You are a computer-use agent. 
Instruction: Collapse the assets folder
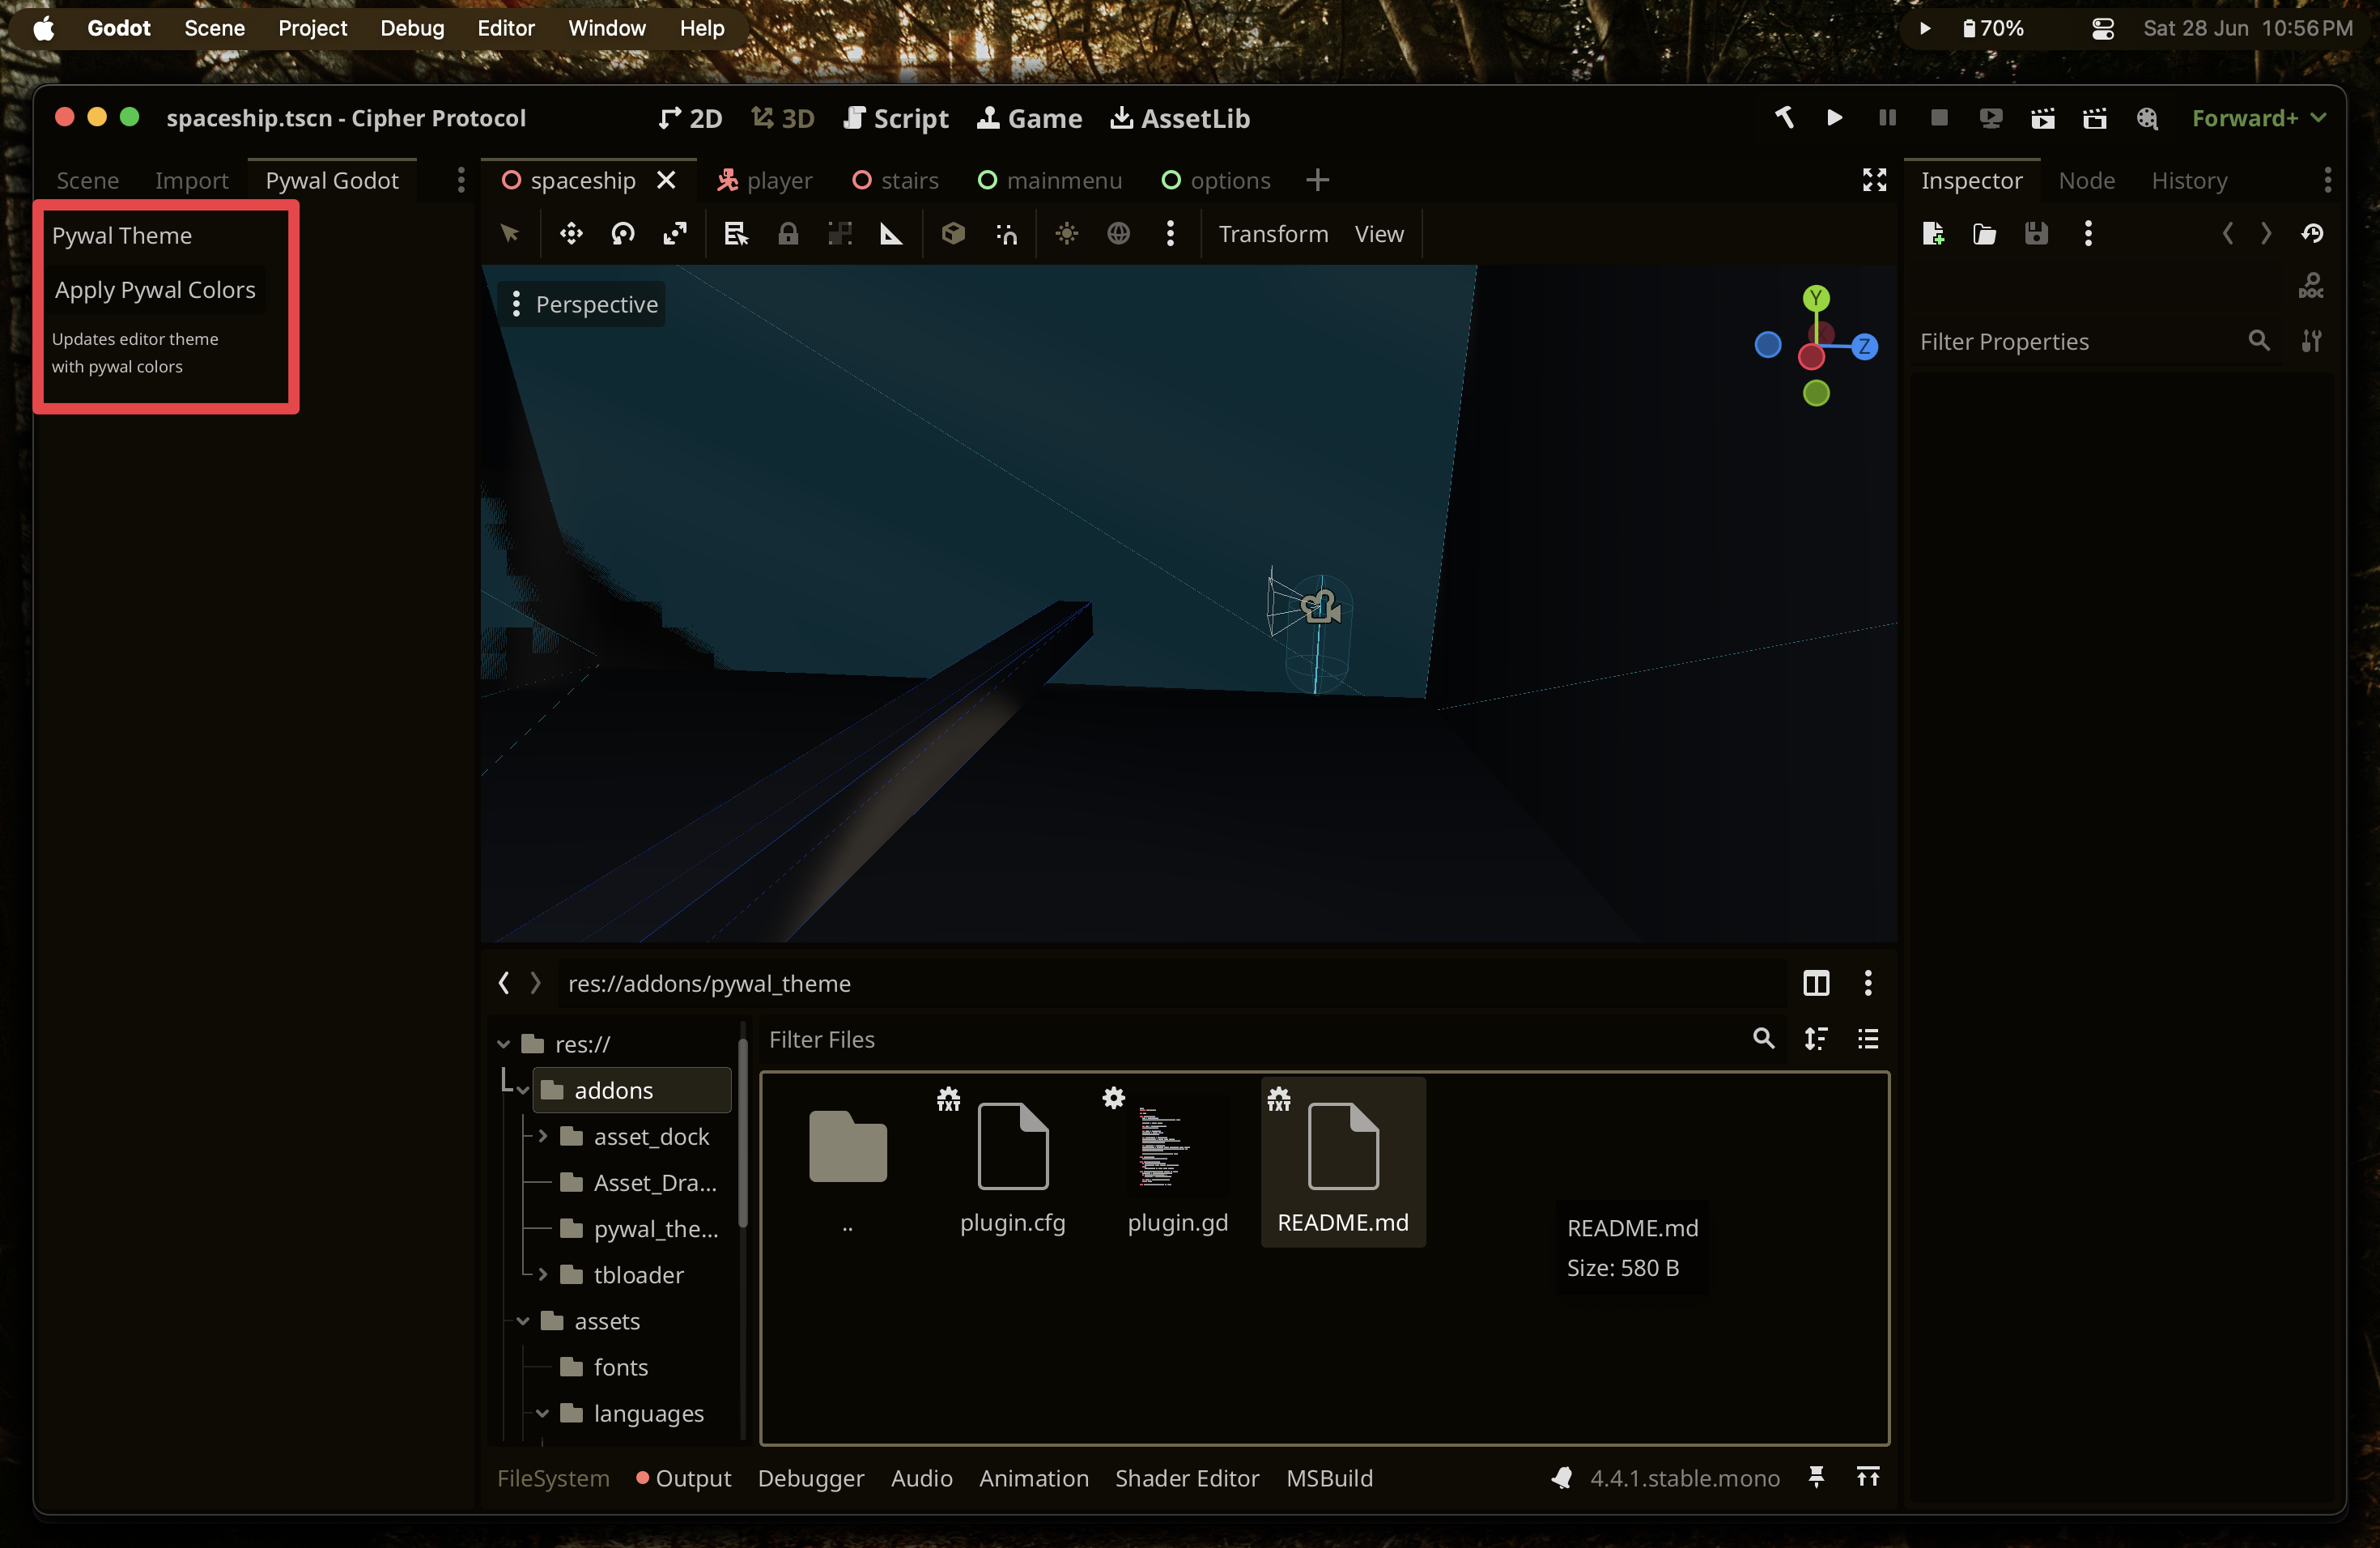tap(523, 1321)
